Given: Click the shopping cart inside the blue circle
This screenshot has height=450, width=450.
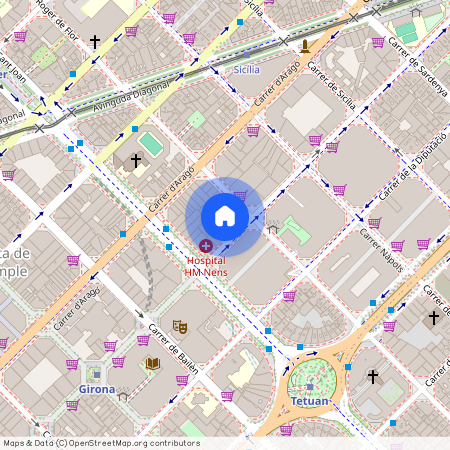Looking at the screenshot, I should [x=240, y=196].
